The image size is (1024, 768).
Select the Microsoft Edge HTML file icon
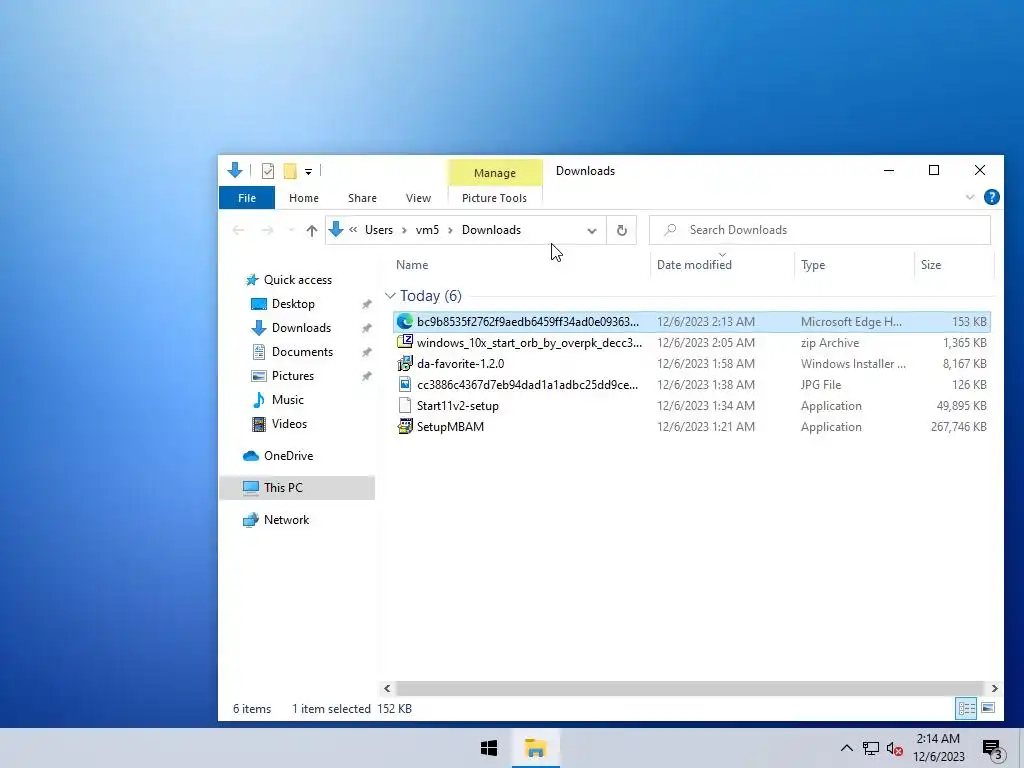pyautogui.click(x=405, y=321)
